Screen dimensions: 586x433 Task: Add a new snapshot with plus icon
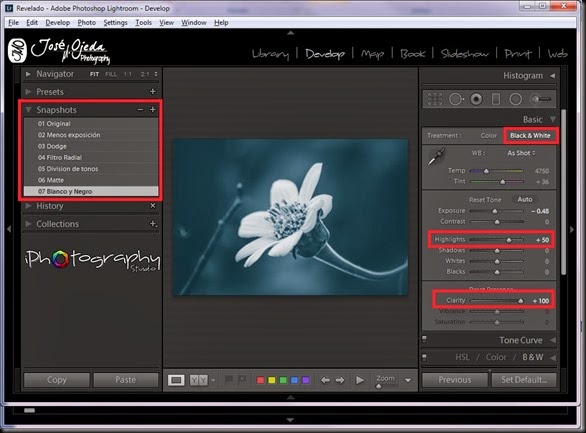[x=152, y=109]
